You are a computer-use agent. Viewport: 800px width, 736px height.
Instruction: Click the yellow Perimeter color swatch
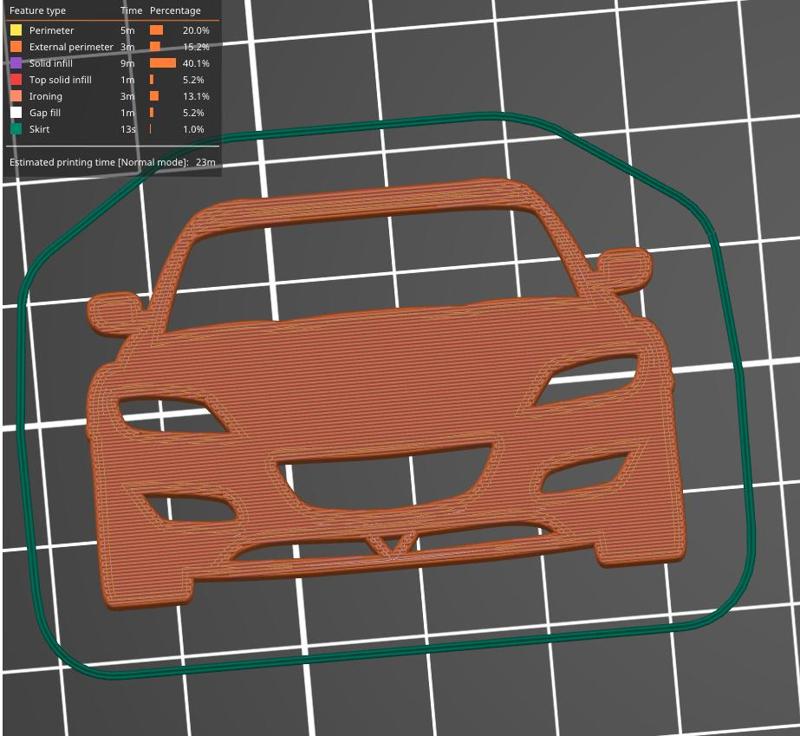pos(16,30)
